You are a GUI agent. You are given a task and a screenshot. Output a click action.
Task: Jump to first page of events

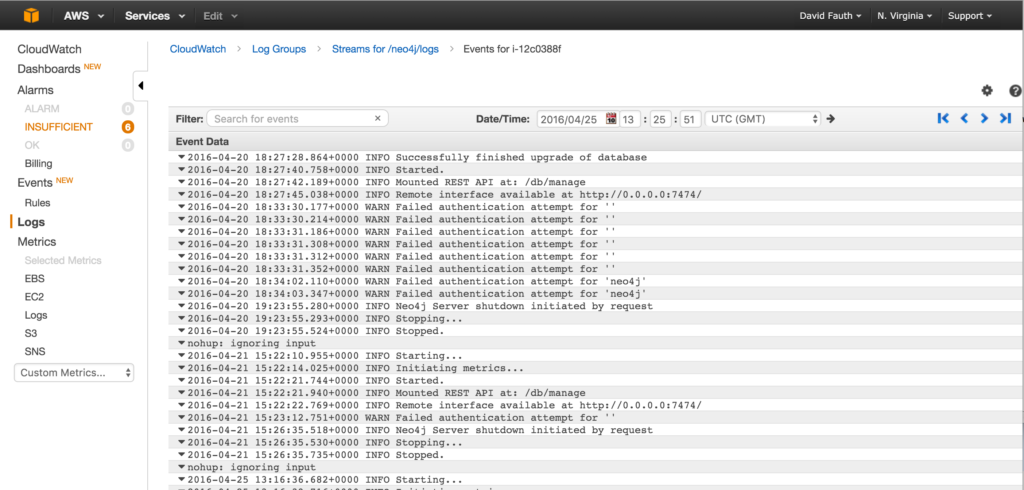coord(943,118)
